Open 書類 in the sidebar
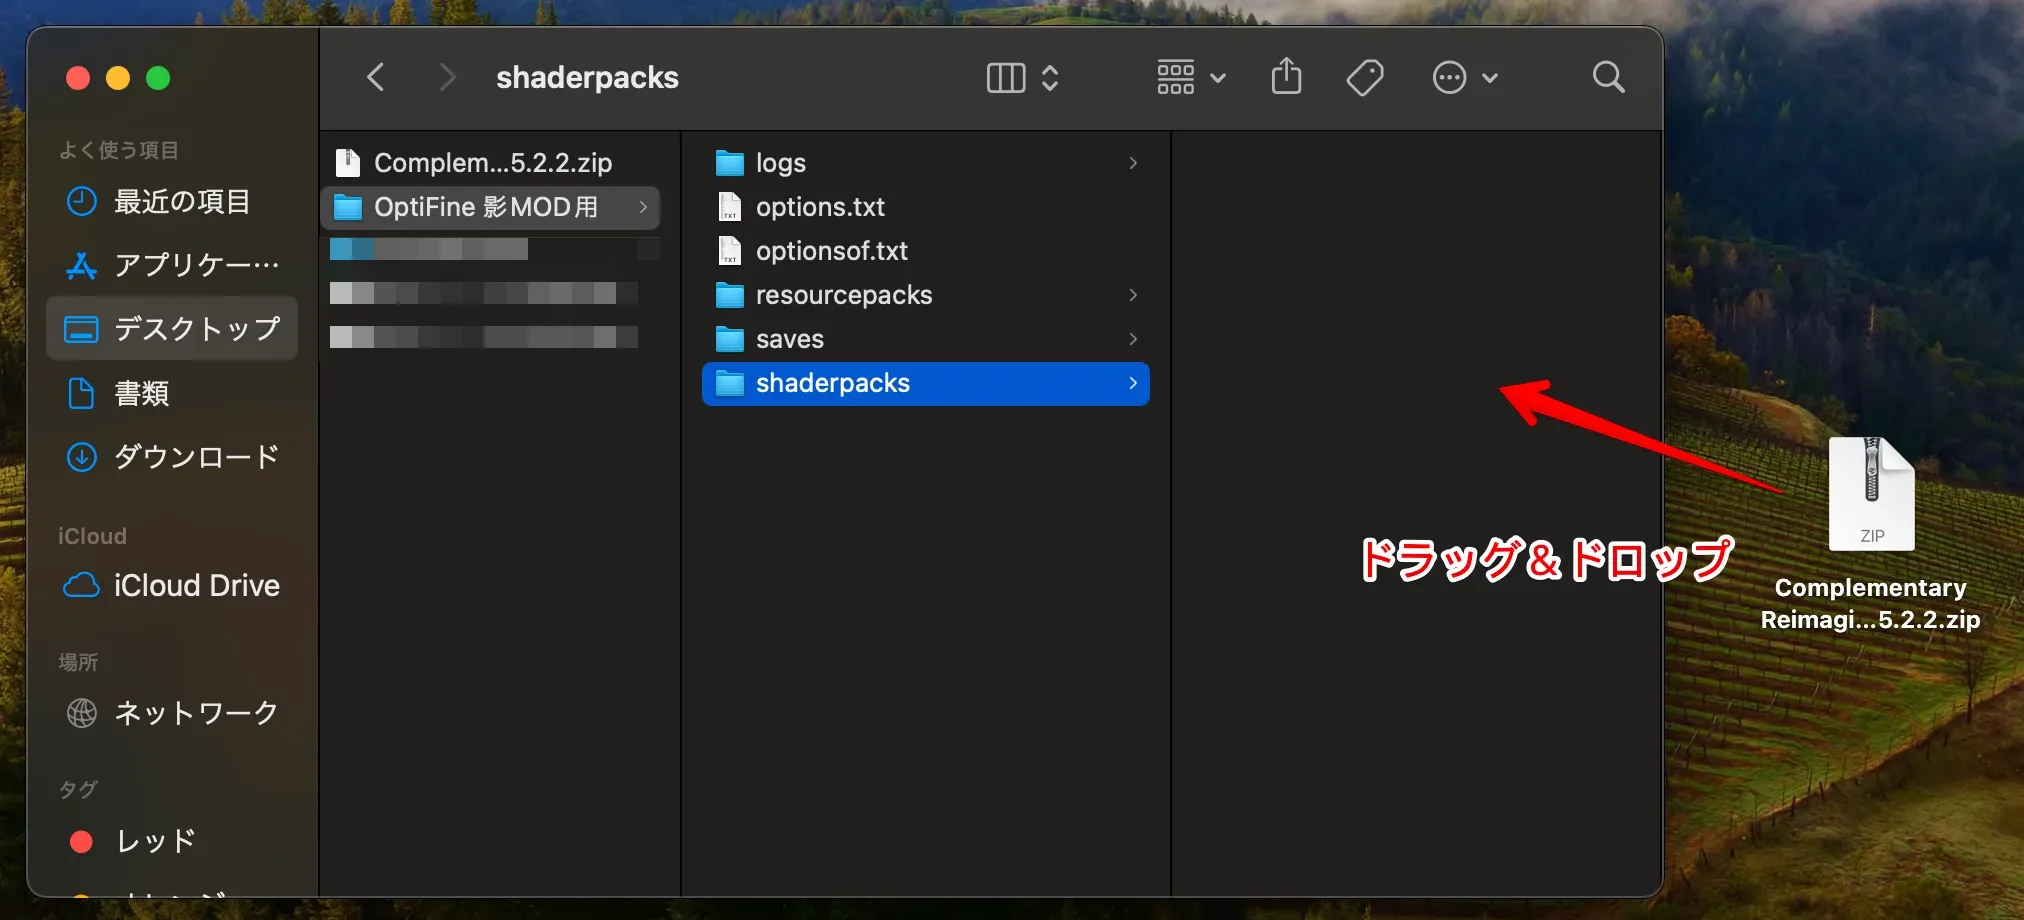Viewport: 2024px width, 920px height. [173, 393]
